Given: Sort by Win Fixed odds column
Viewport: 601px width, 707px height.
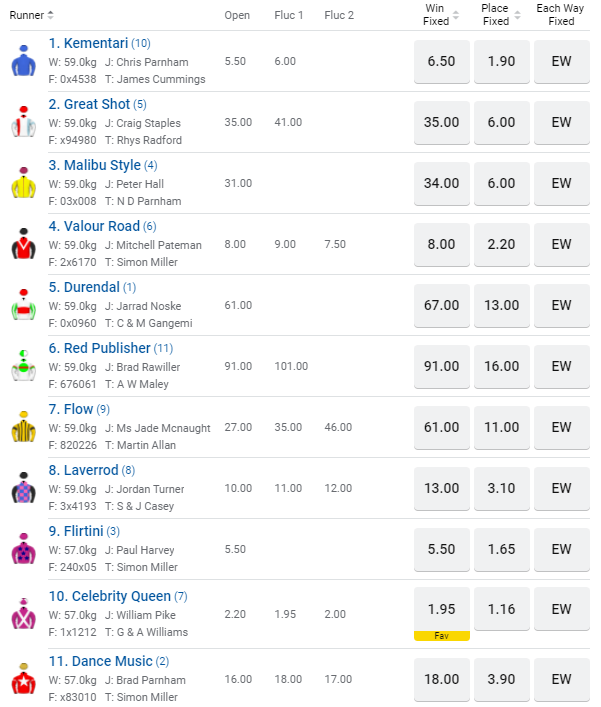Looking at the screenshot, I should tap(456, 15).
